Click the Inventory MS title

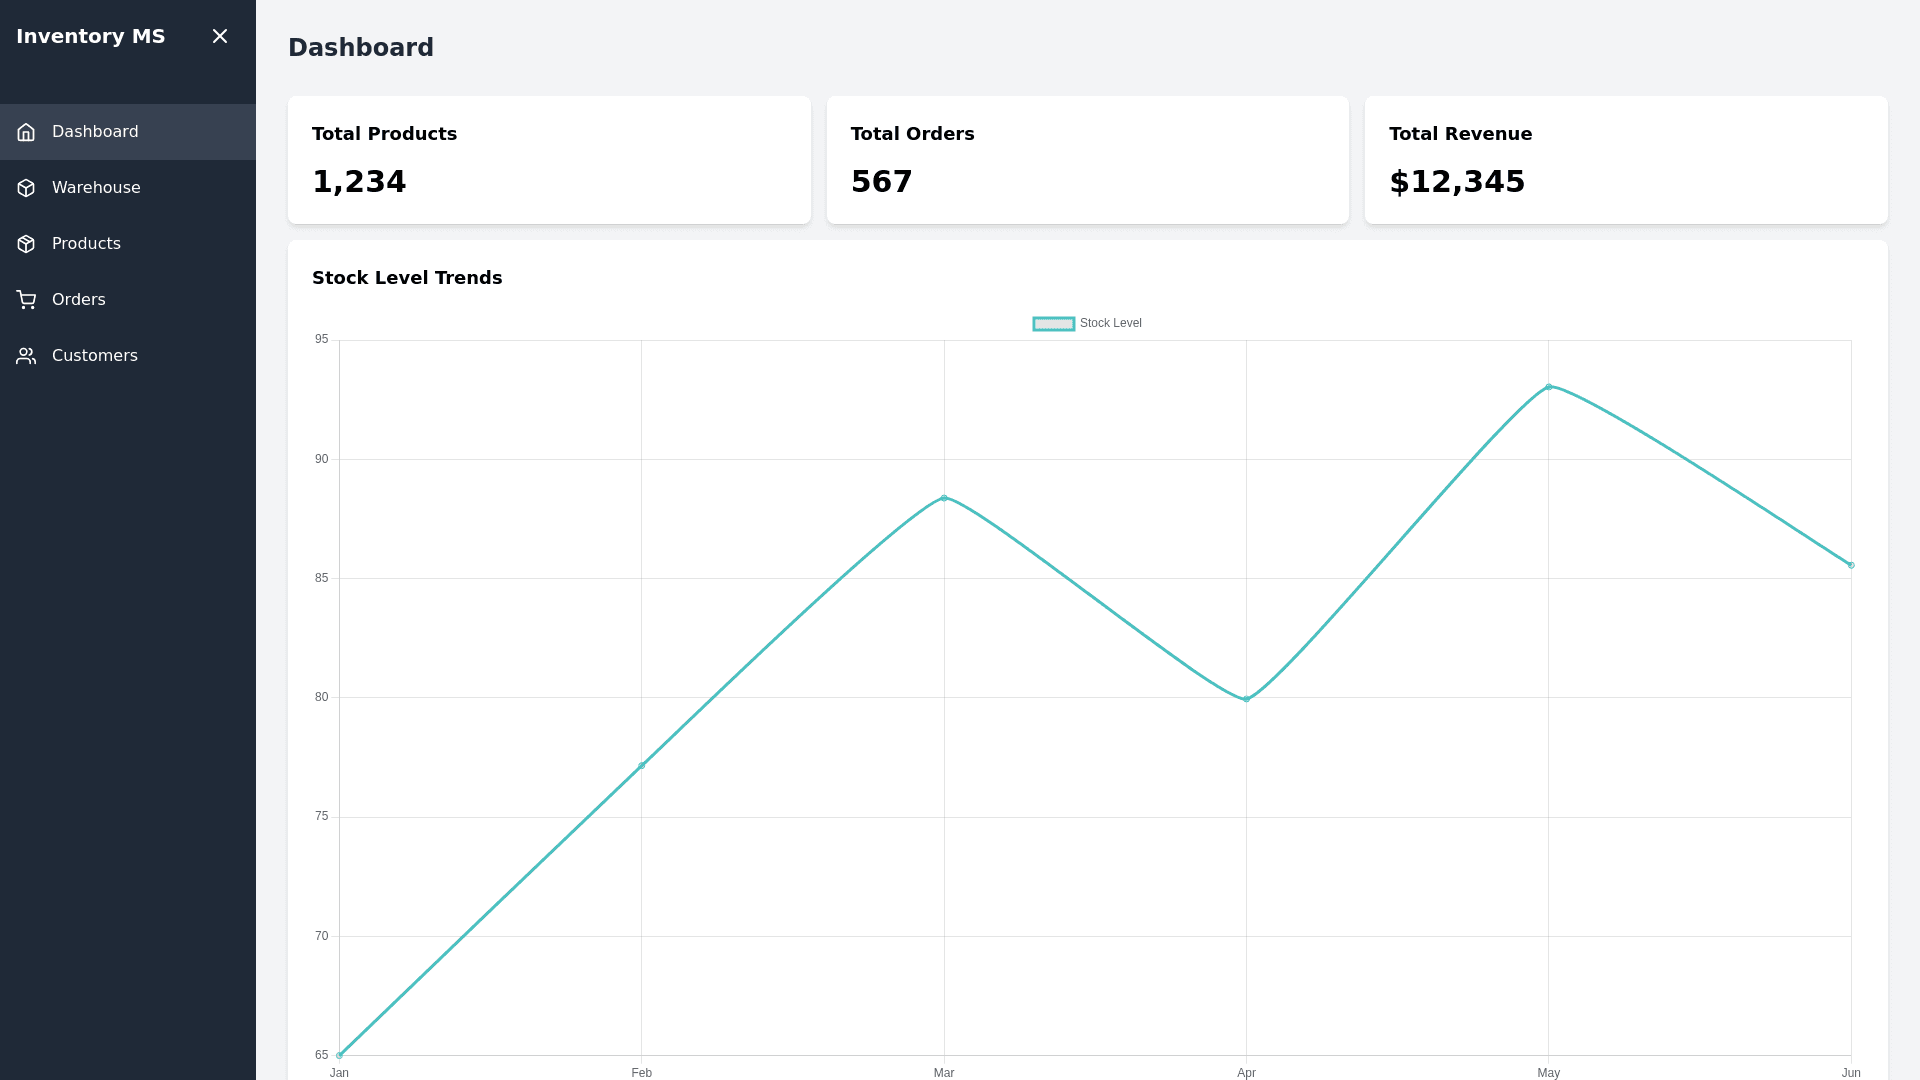click(x=90, y=36)
